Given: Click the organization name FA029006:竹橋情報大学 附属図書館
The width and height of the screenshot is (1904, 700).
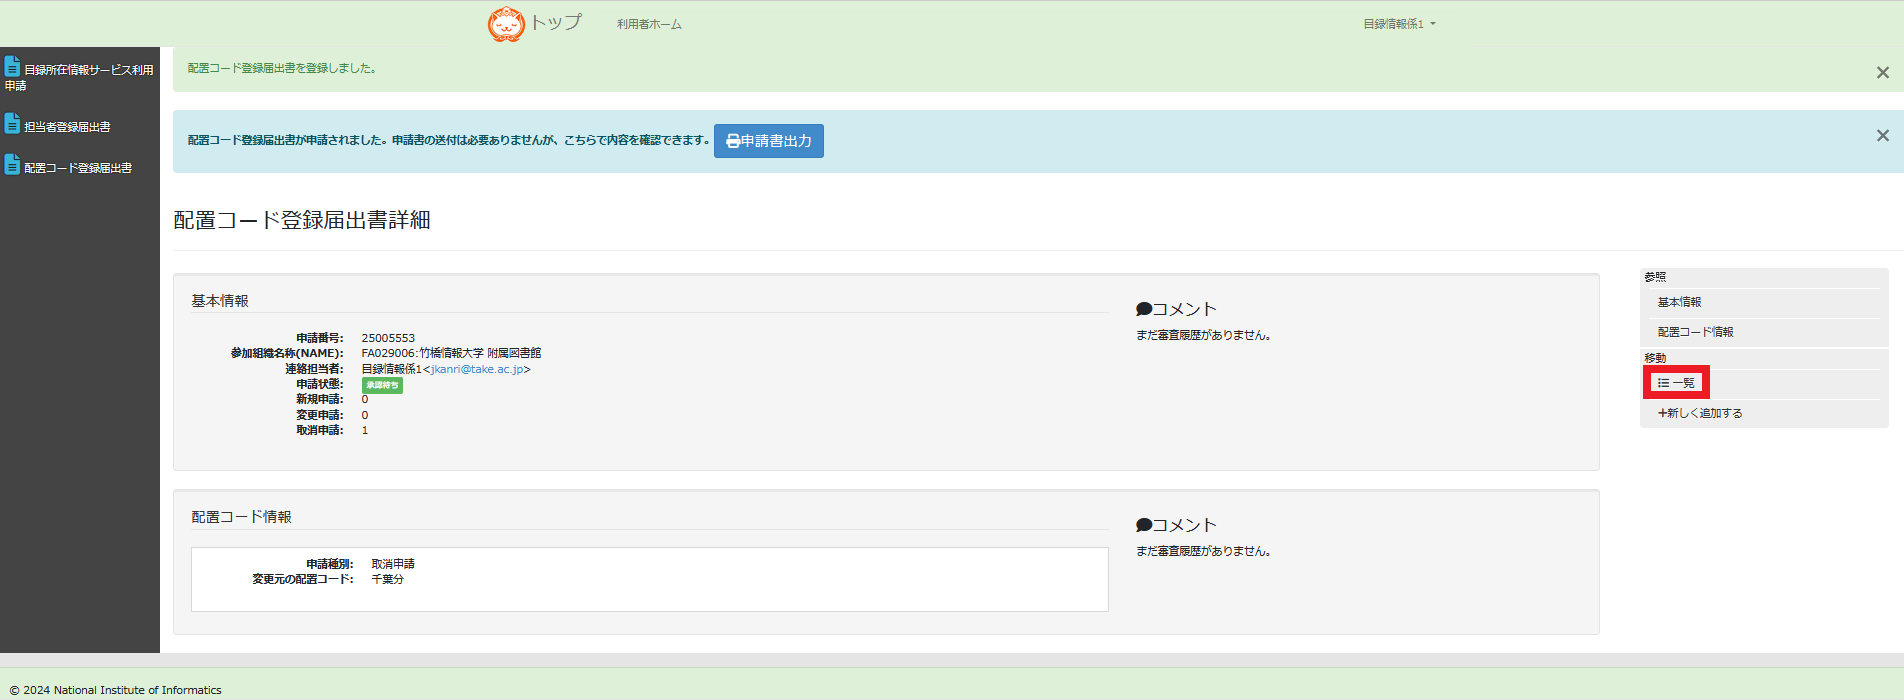Looking at the screenshot, I should point(451,353).
